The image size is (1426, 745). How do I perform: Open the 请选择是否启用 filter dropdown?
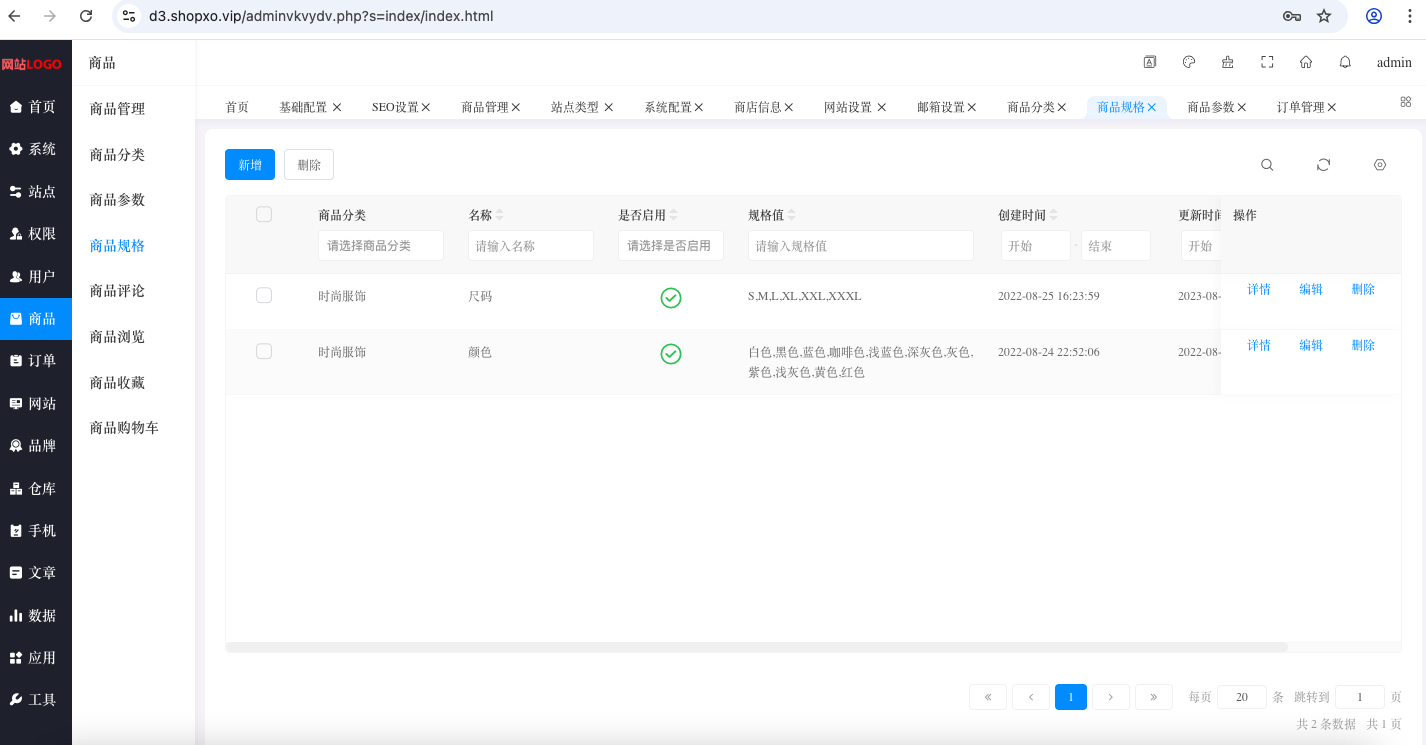[671, 245]
